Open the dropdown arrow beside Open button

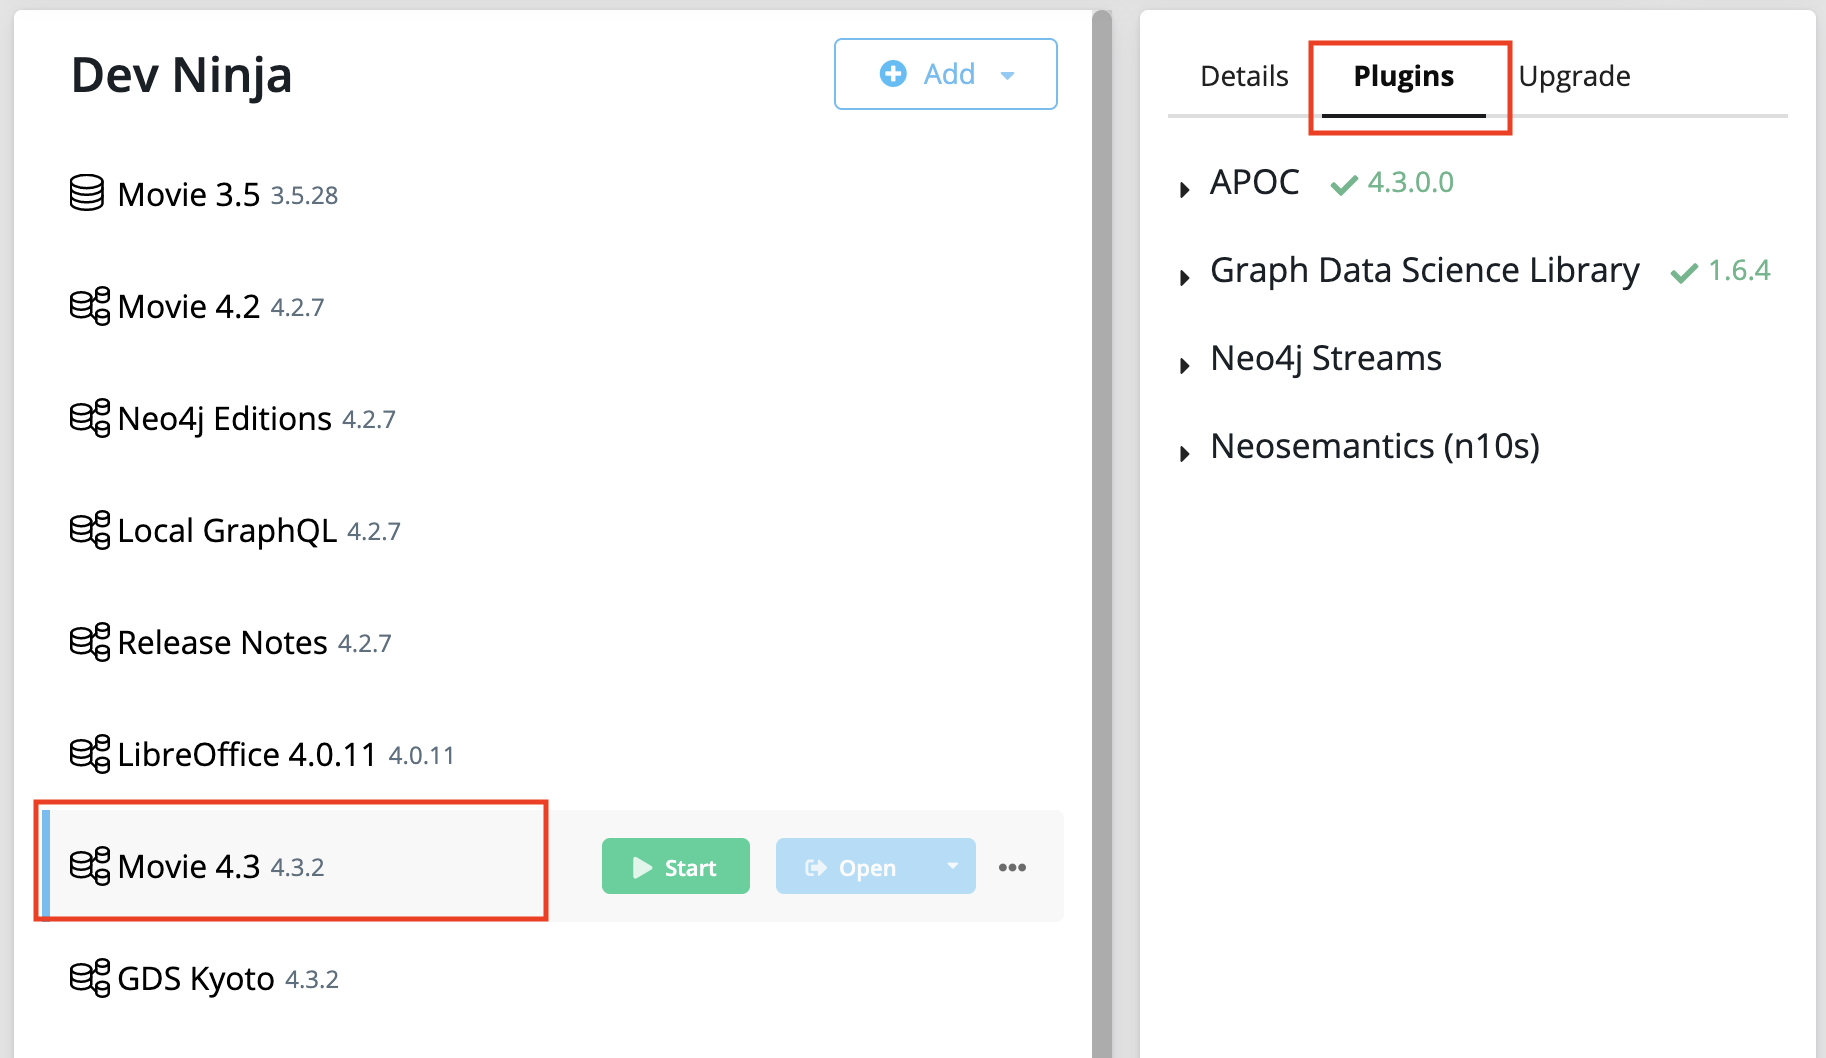point(952,866)
